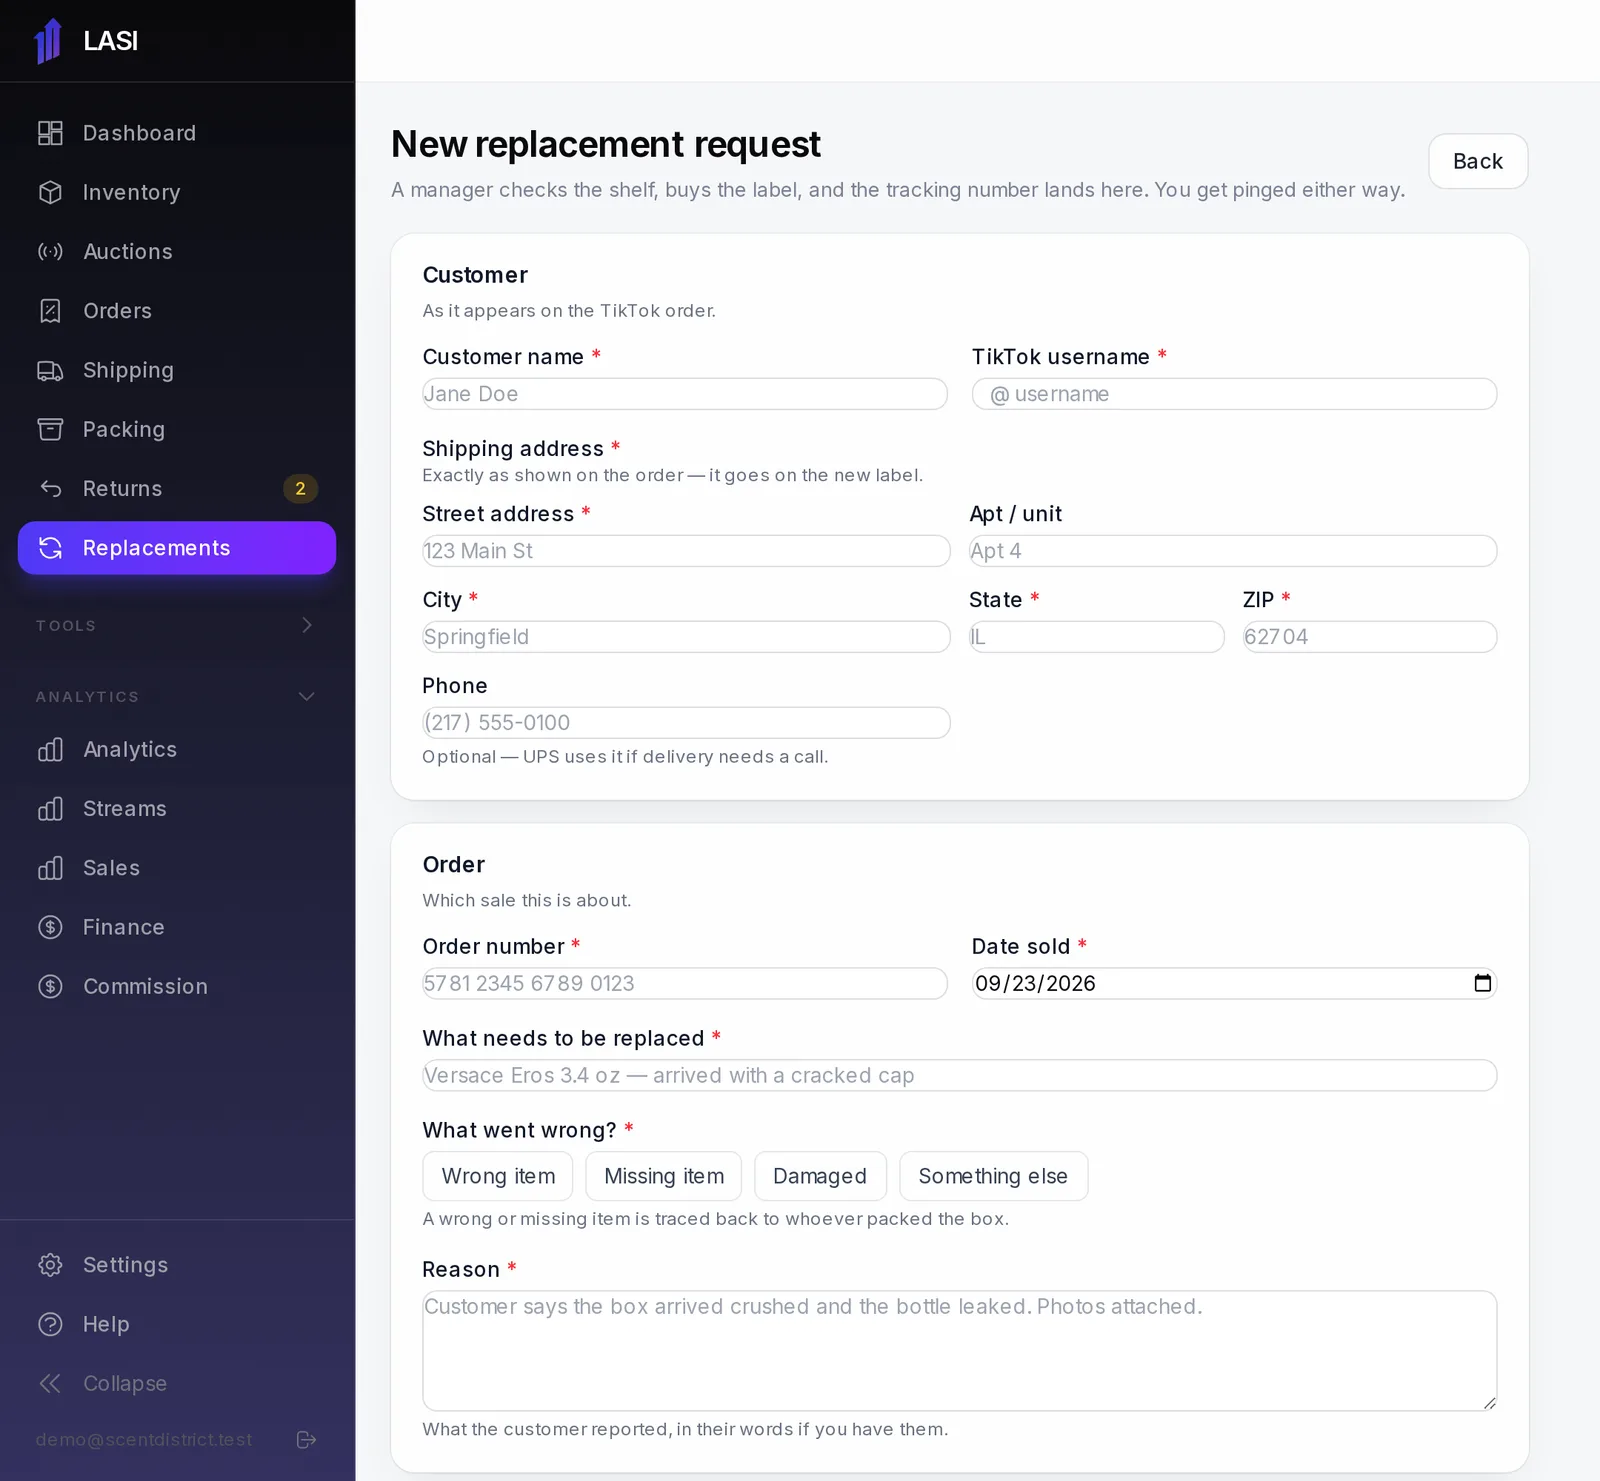This screenshot has width=1600, height=1481.
Task: Open the Returns page
Action: [x=177, y=488]
